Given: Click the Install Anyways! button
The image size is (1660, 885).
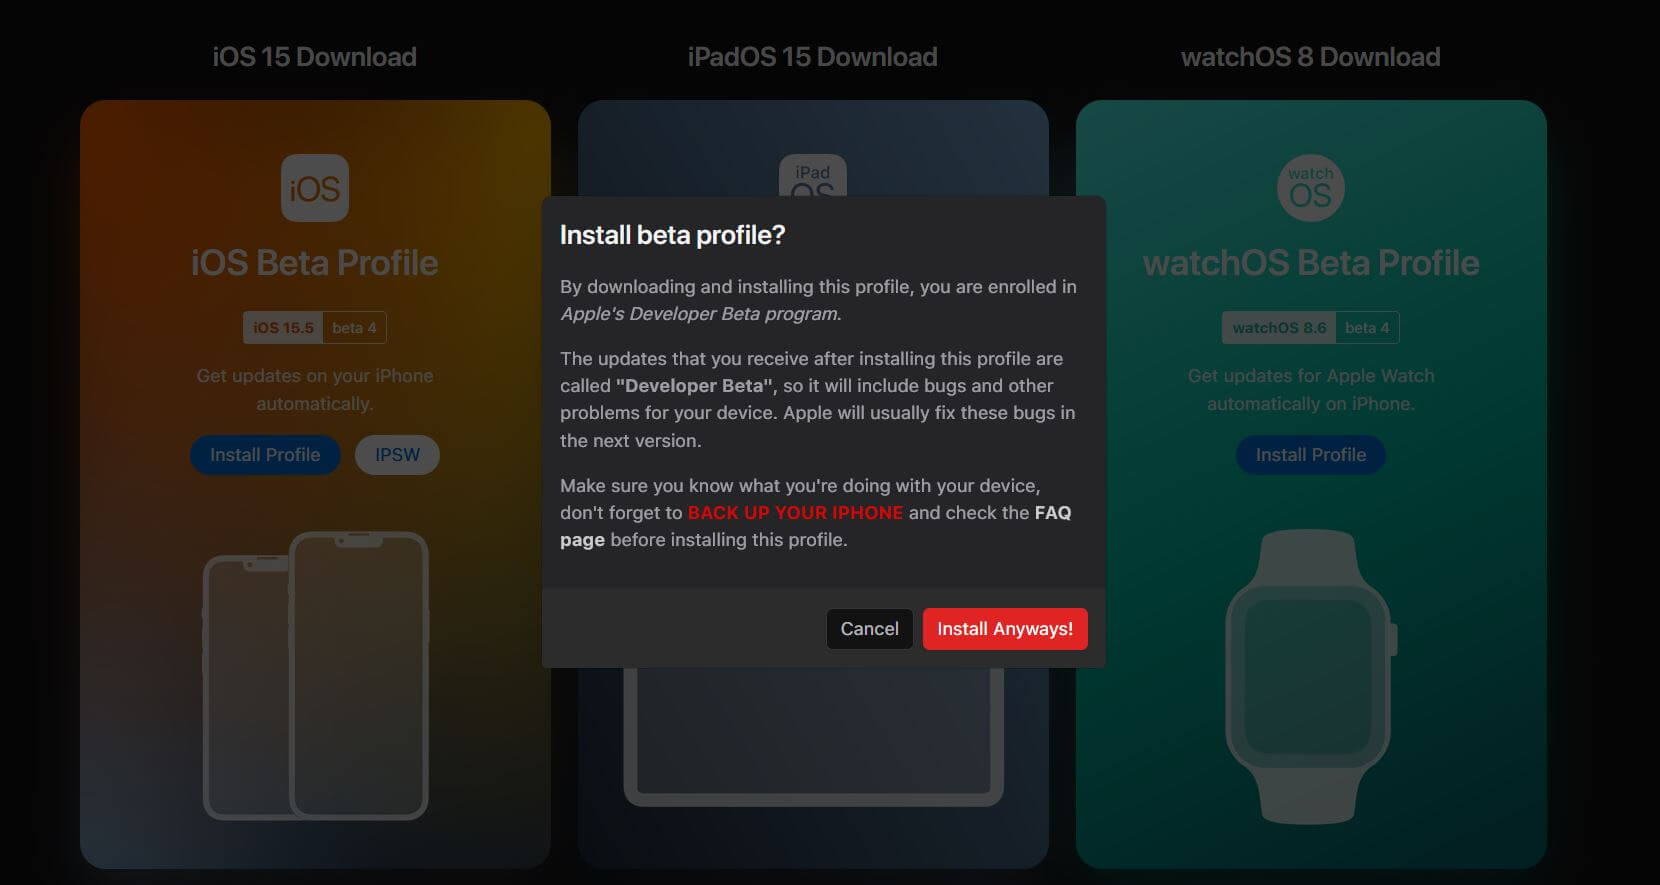Looking at the screenshot, I should point(1005,629).
